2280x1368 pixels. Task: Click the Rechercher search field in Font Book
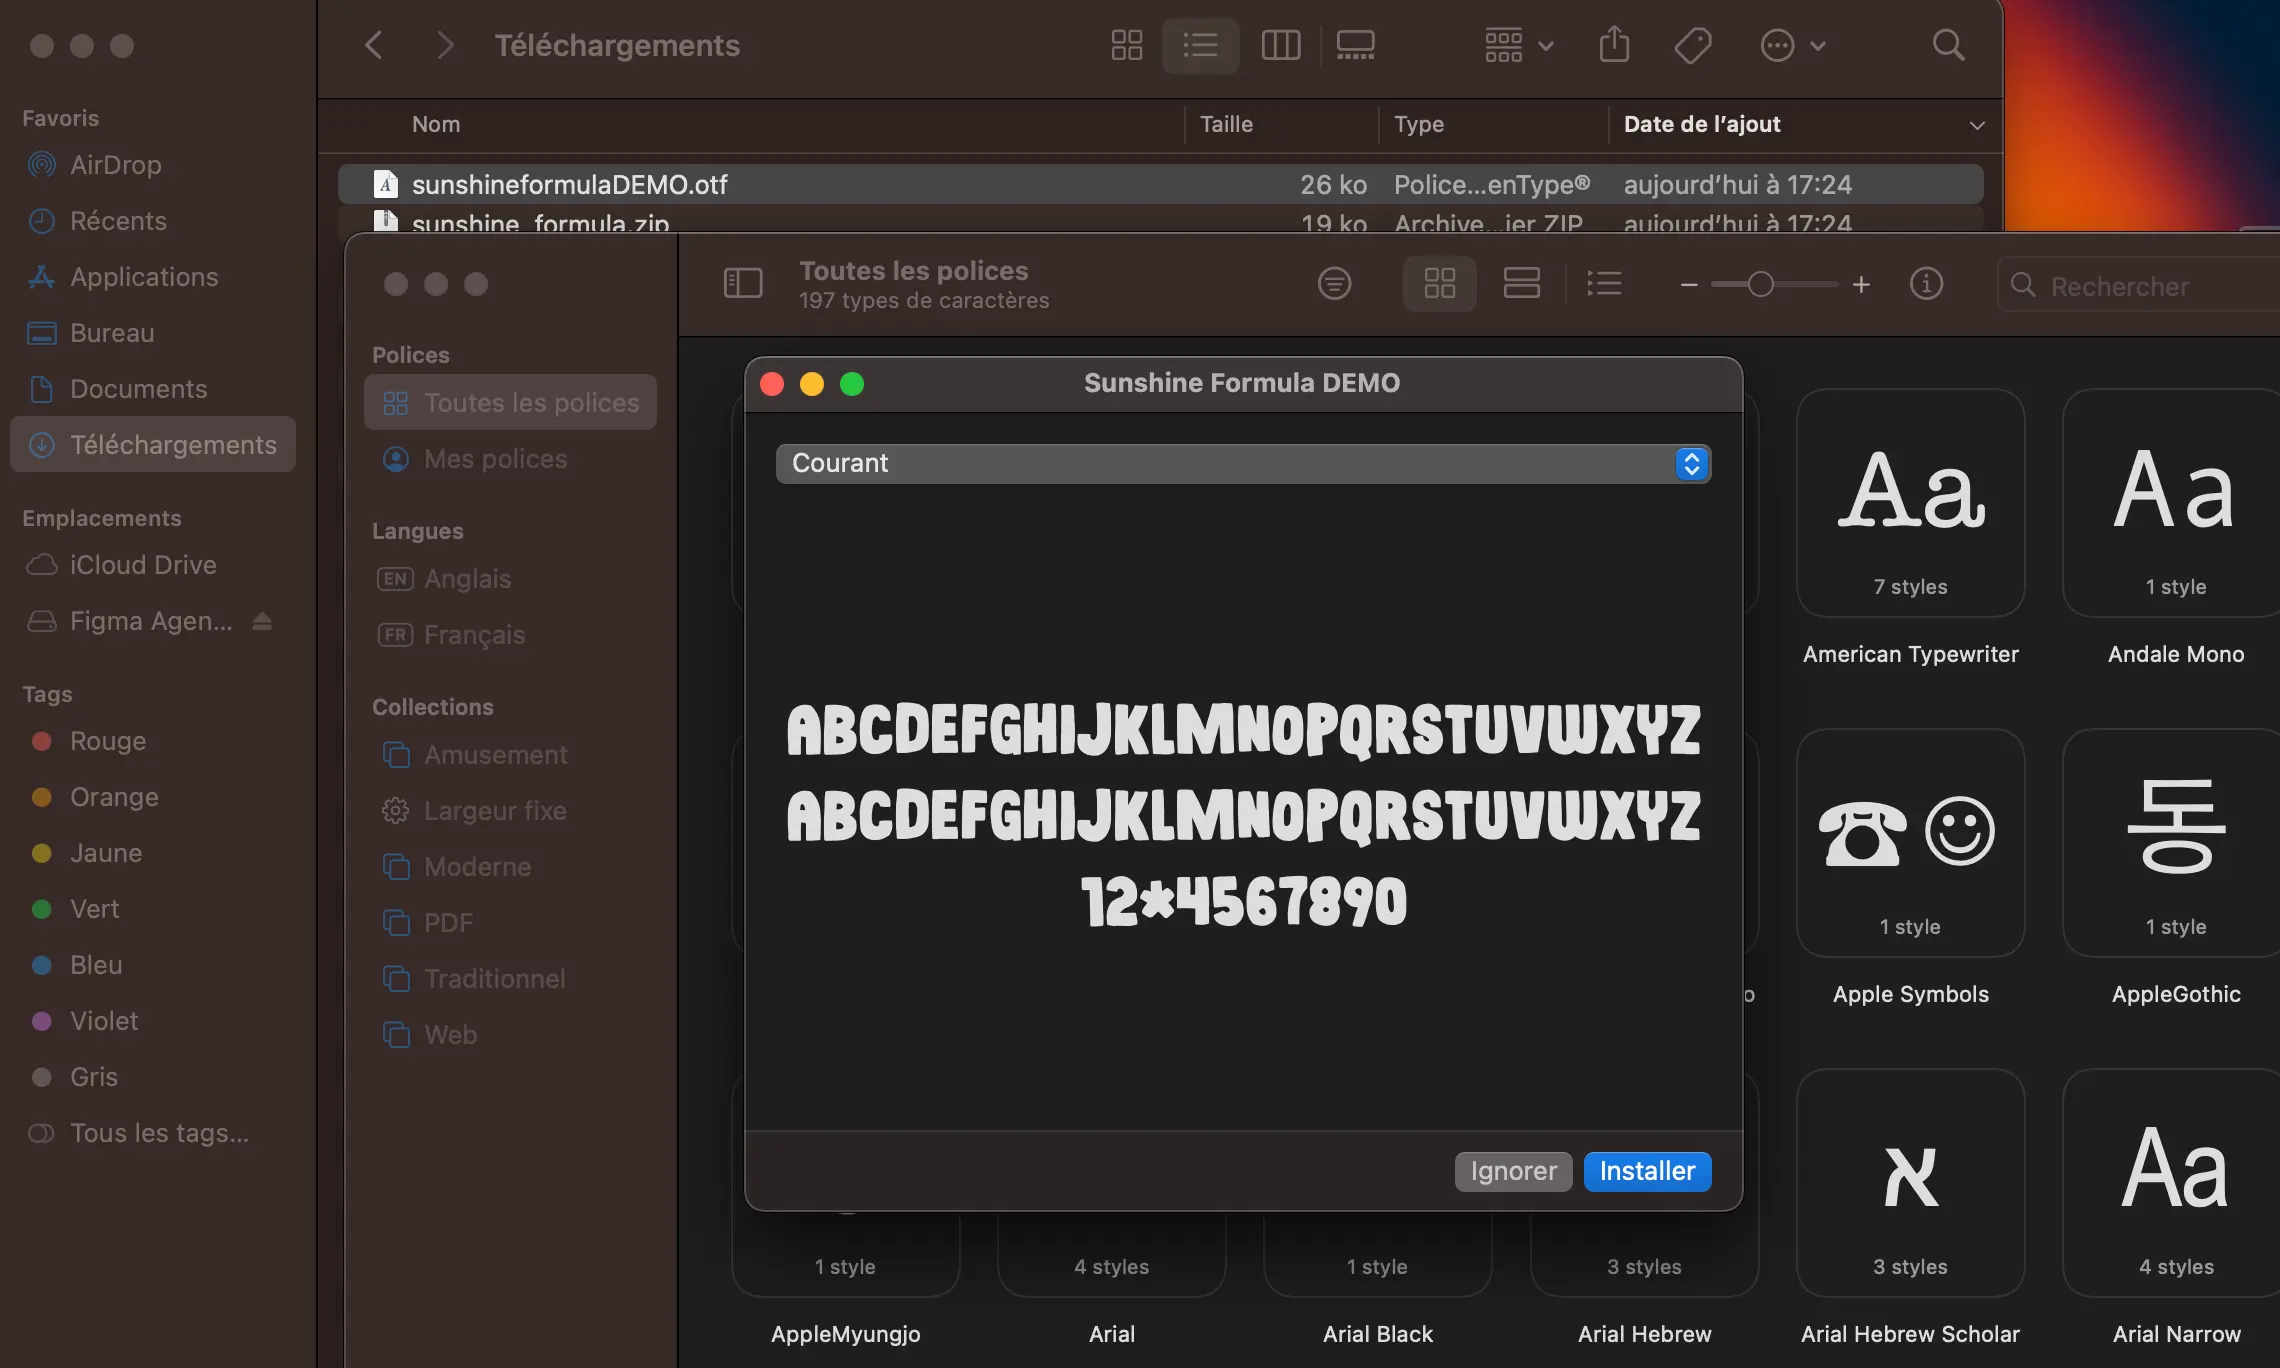(x=2138, y=286)
